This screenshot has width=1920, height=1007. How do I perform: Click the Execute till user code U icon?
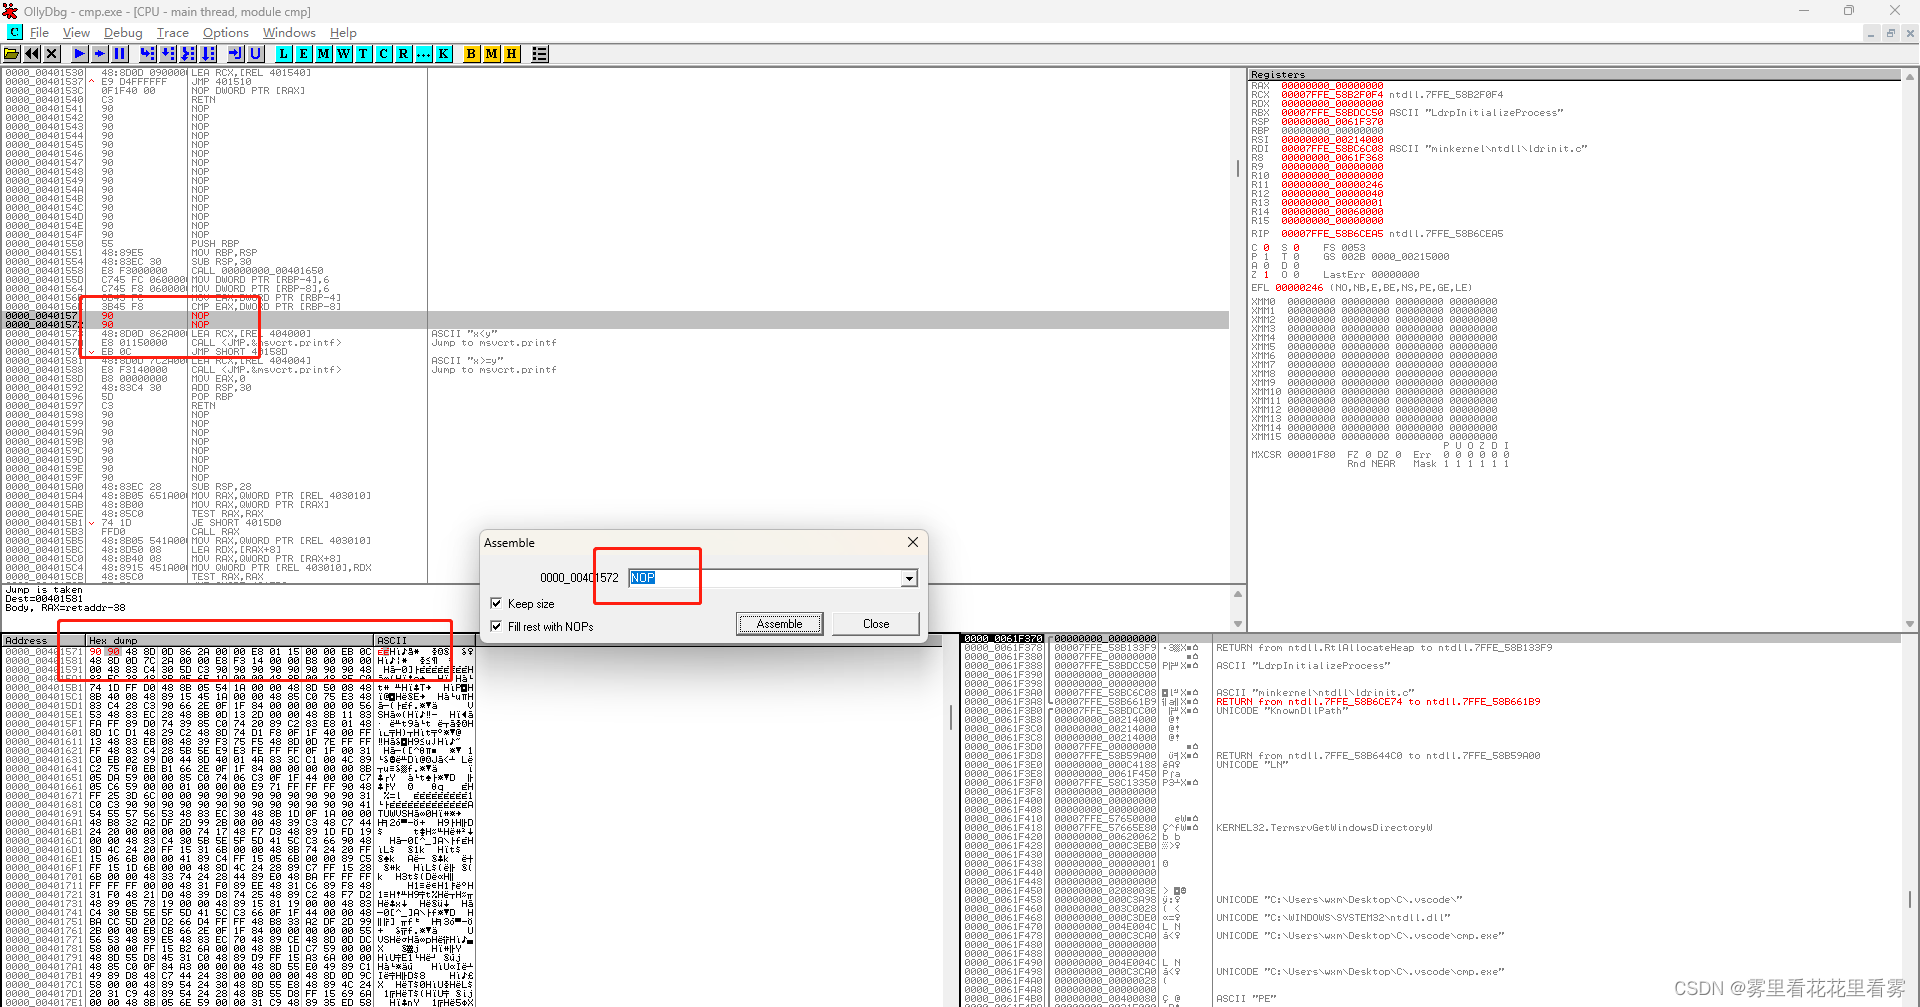(256, 54)
